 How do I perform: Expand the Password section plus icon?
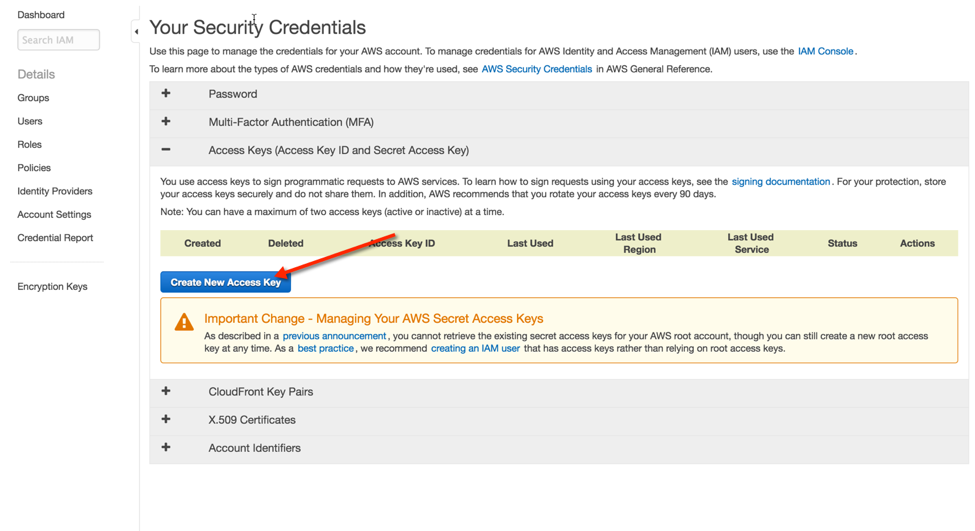pyautogui.click(x=166, y=93)
